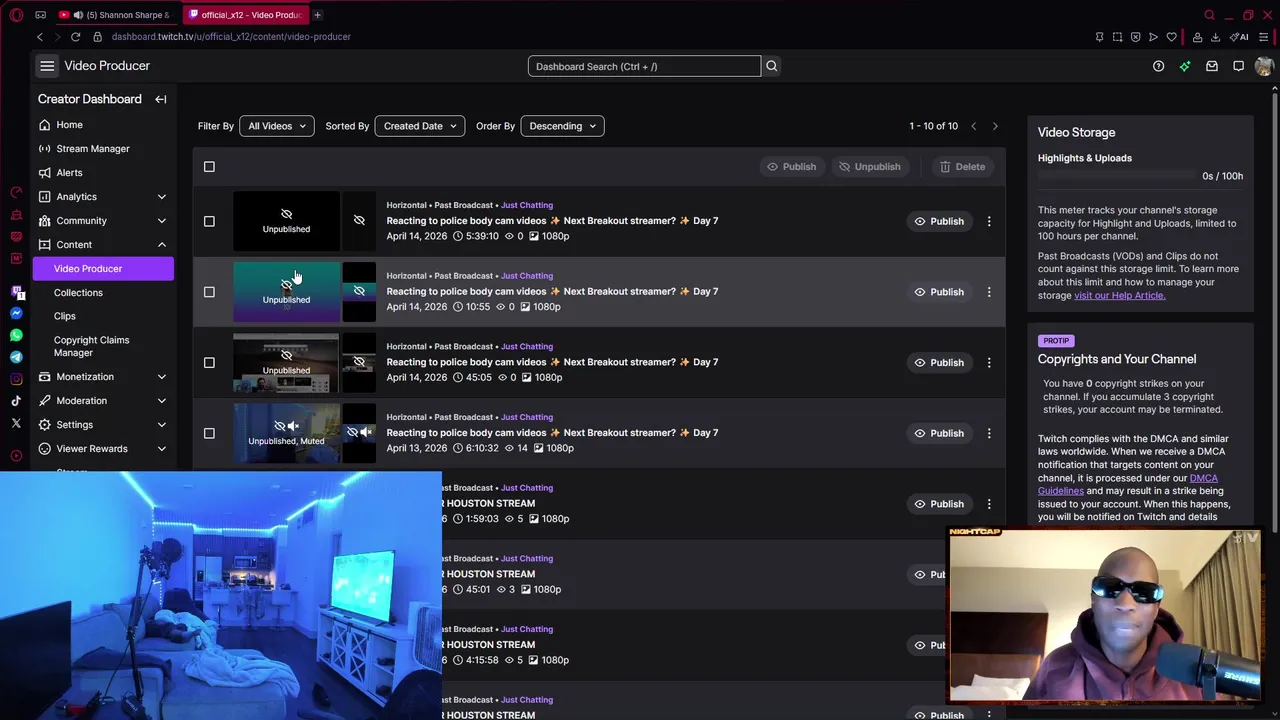
Task: Open the user avatar menu
Action: (x=1264, y=66)
